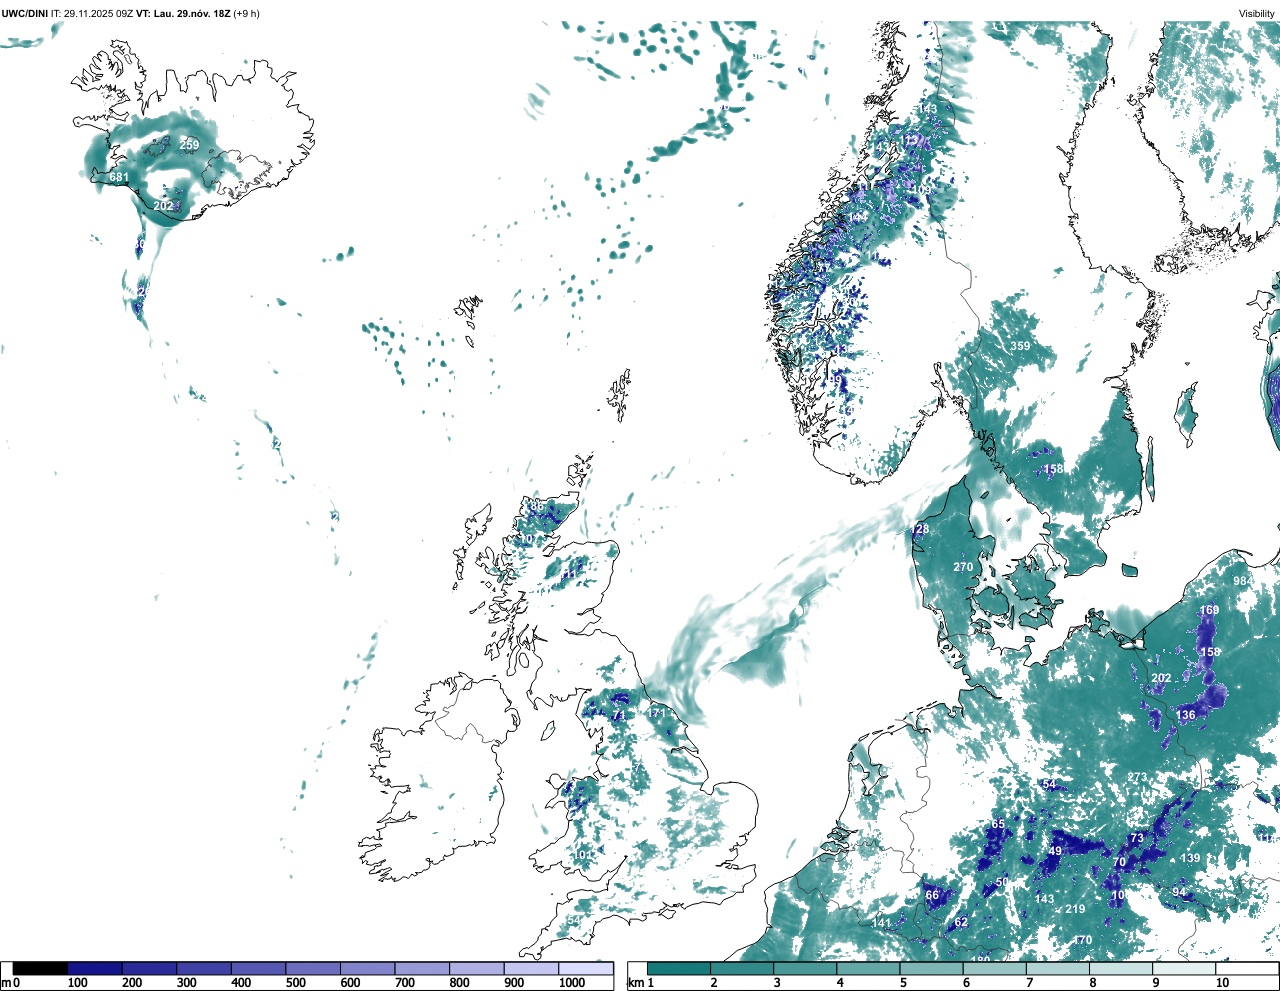Image resolution: width=1280 pixels, height=991 pixels.
Task: Click the '94' visibility value
Action: [x=1179, y=892]
